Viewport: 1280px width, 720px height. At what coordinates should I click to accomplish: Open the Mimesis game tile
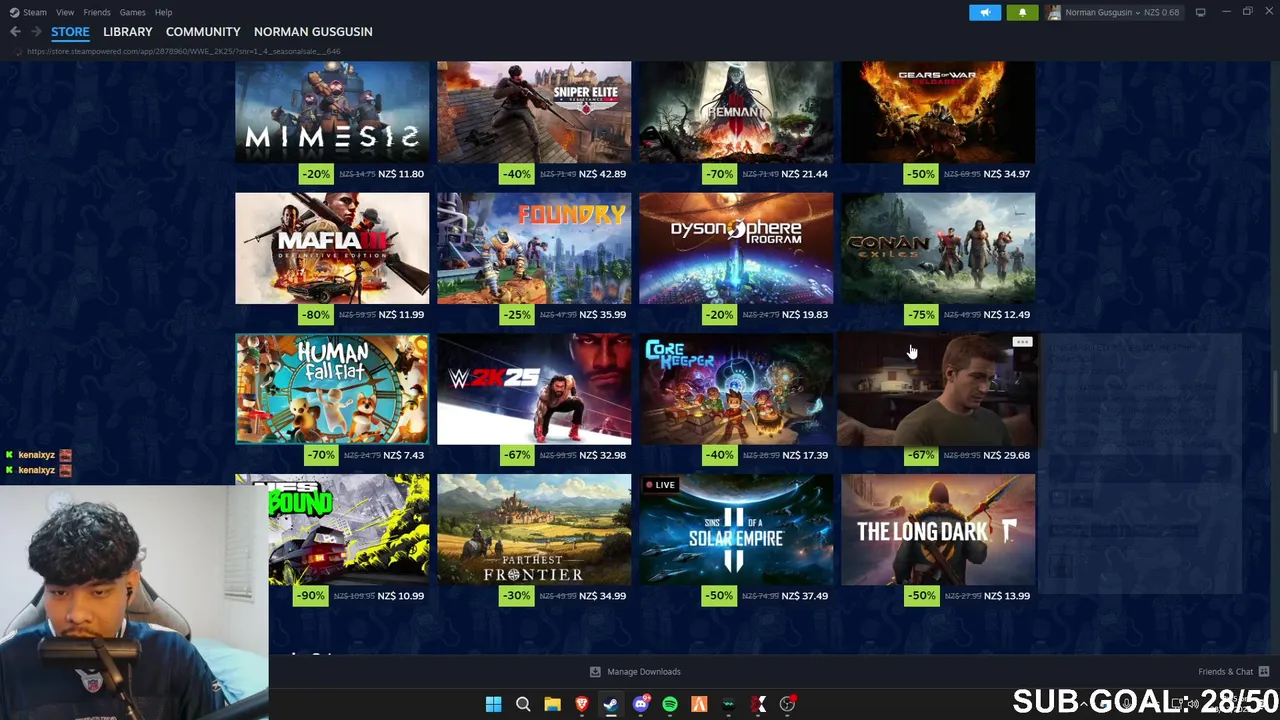pos(332,112)
